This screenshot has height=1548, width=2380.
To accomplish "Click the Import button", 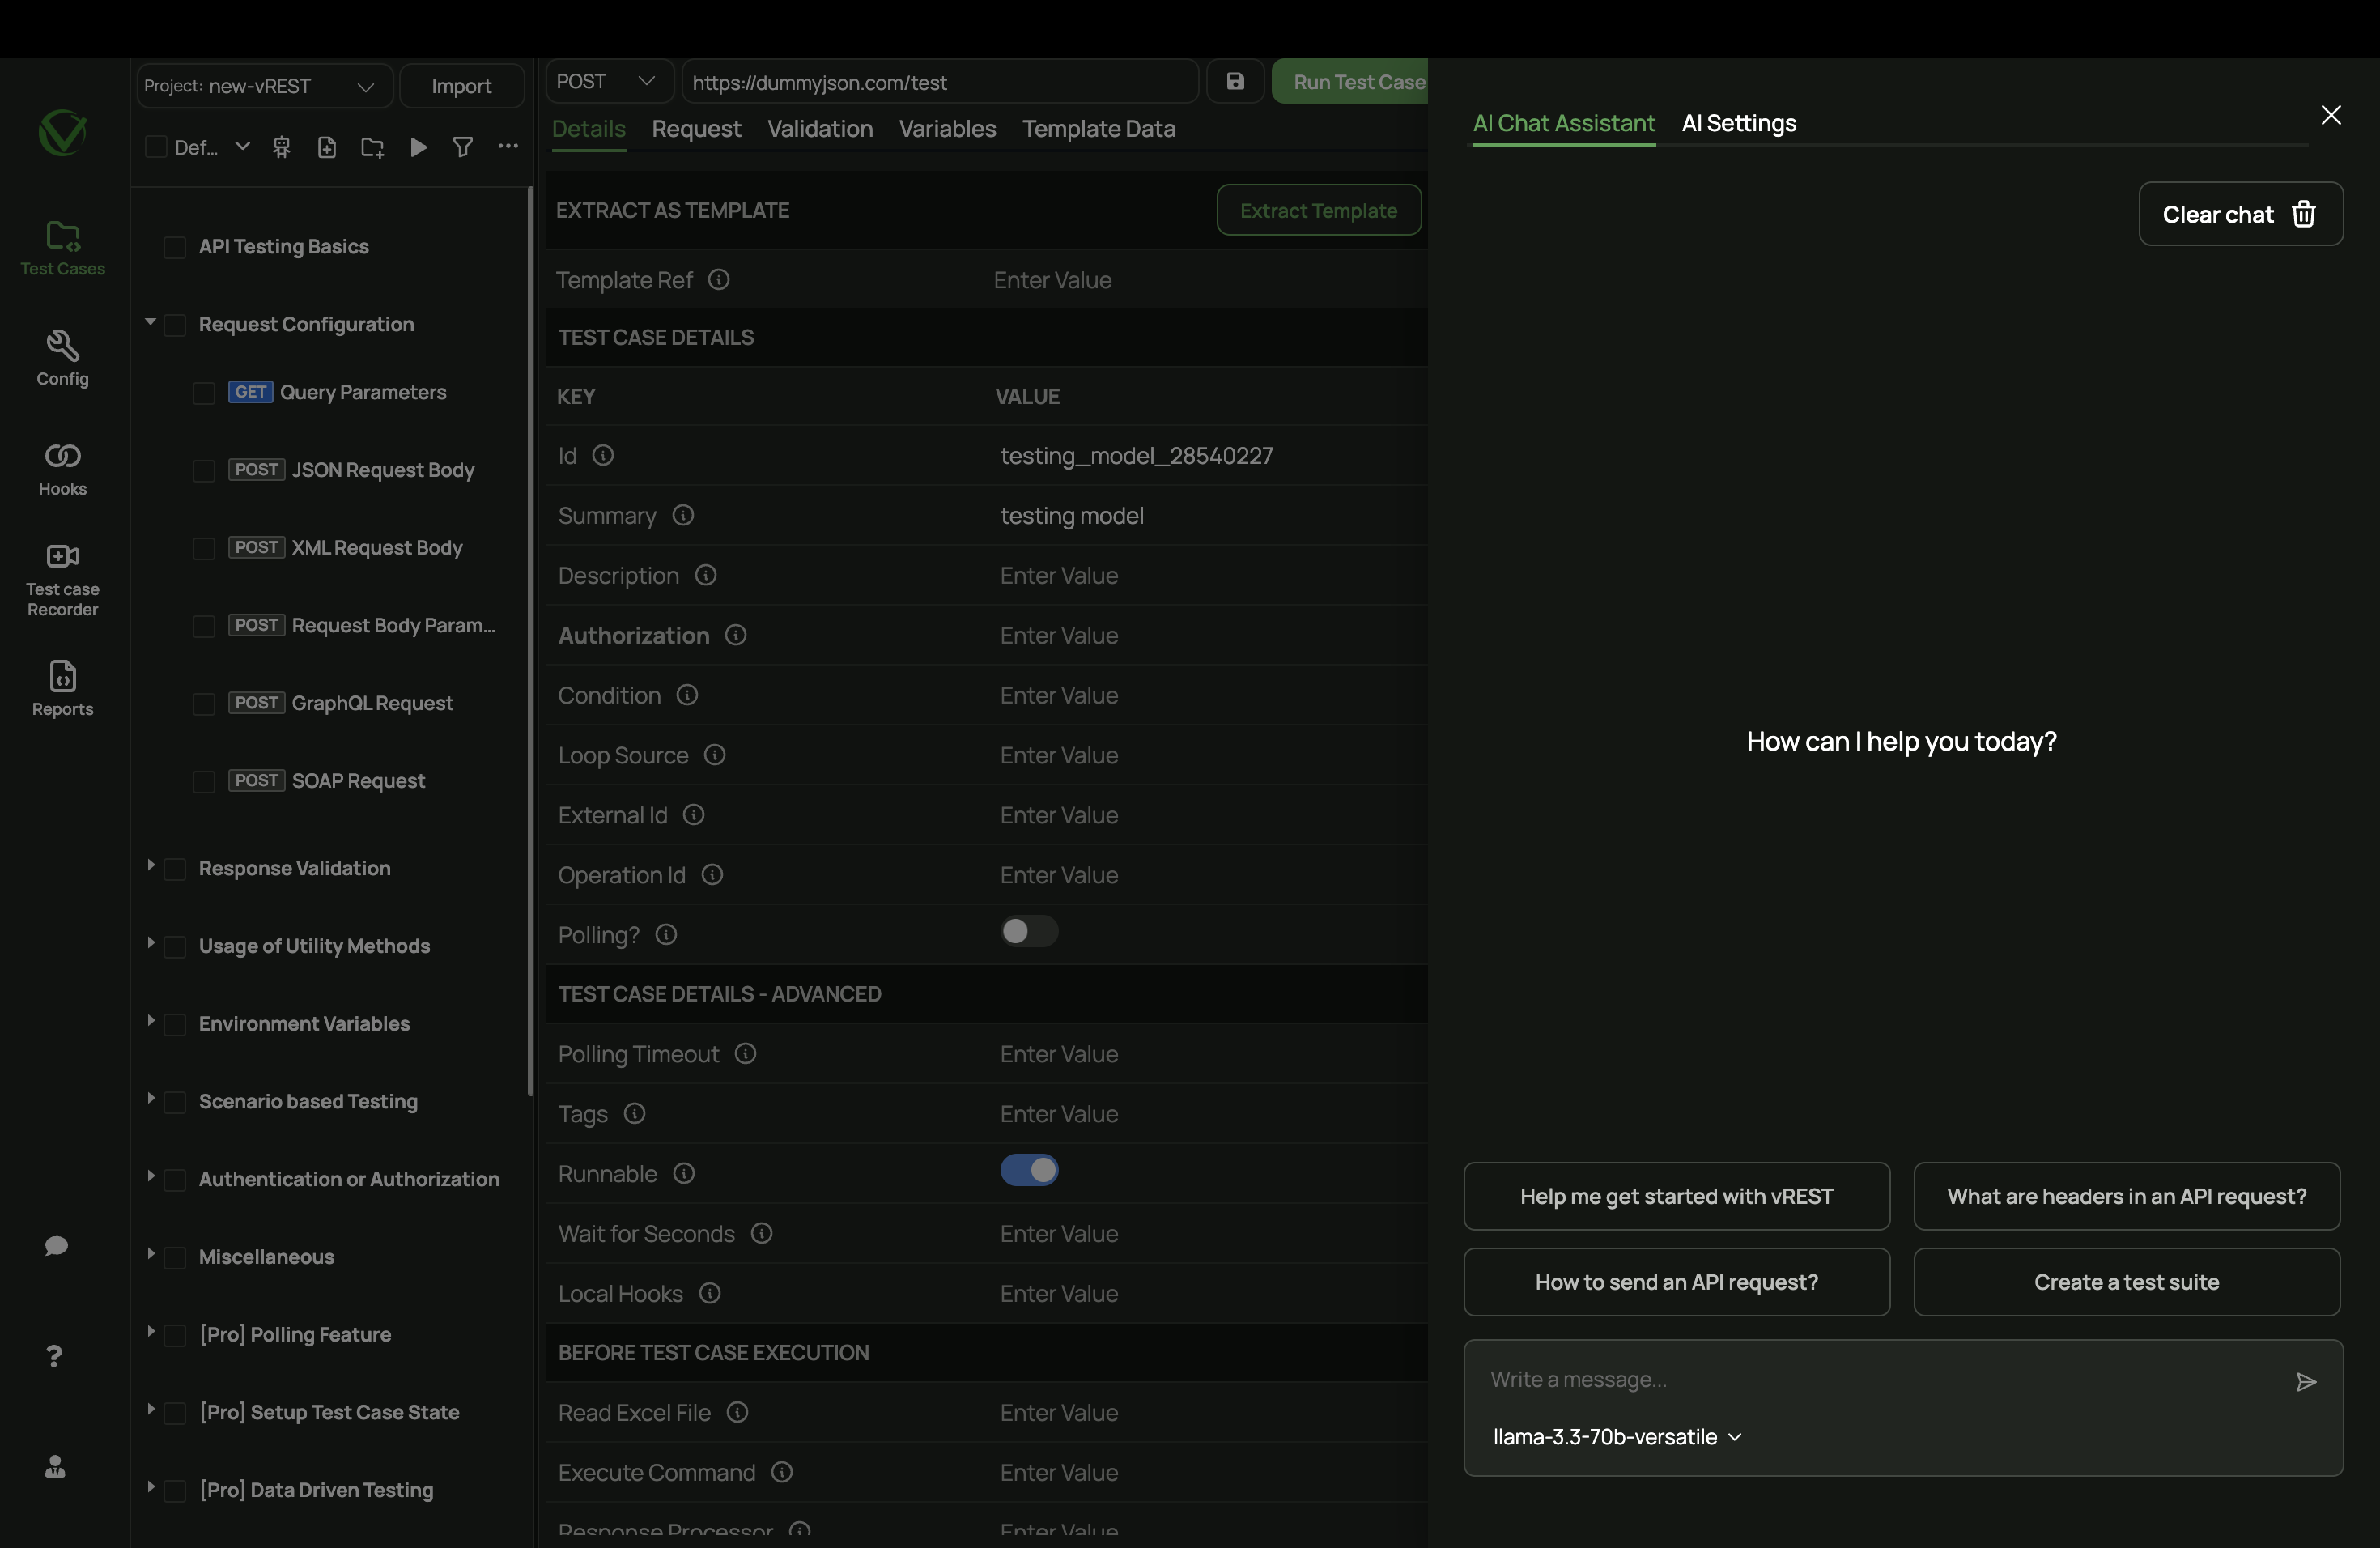I will pos(461,86).
